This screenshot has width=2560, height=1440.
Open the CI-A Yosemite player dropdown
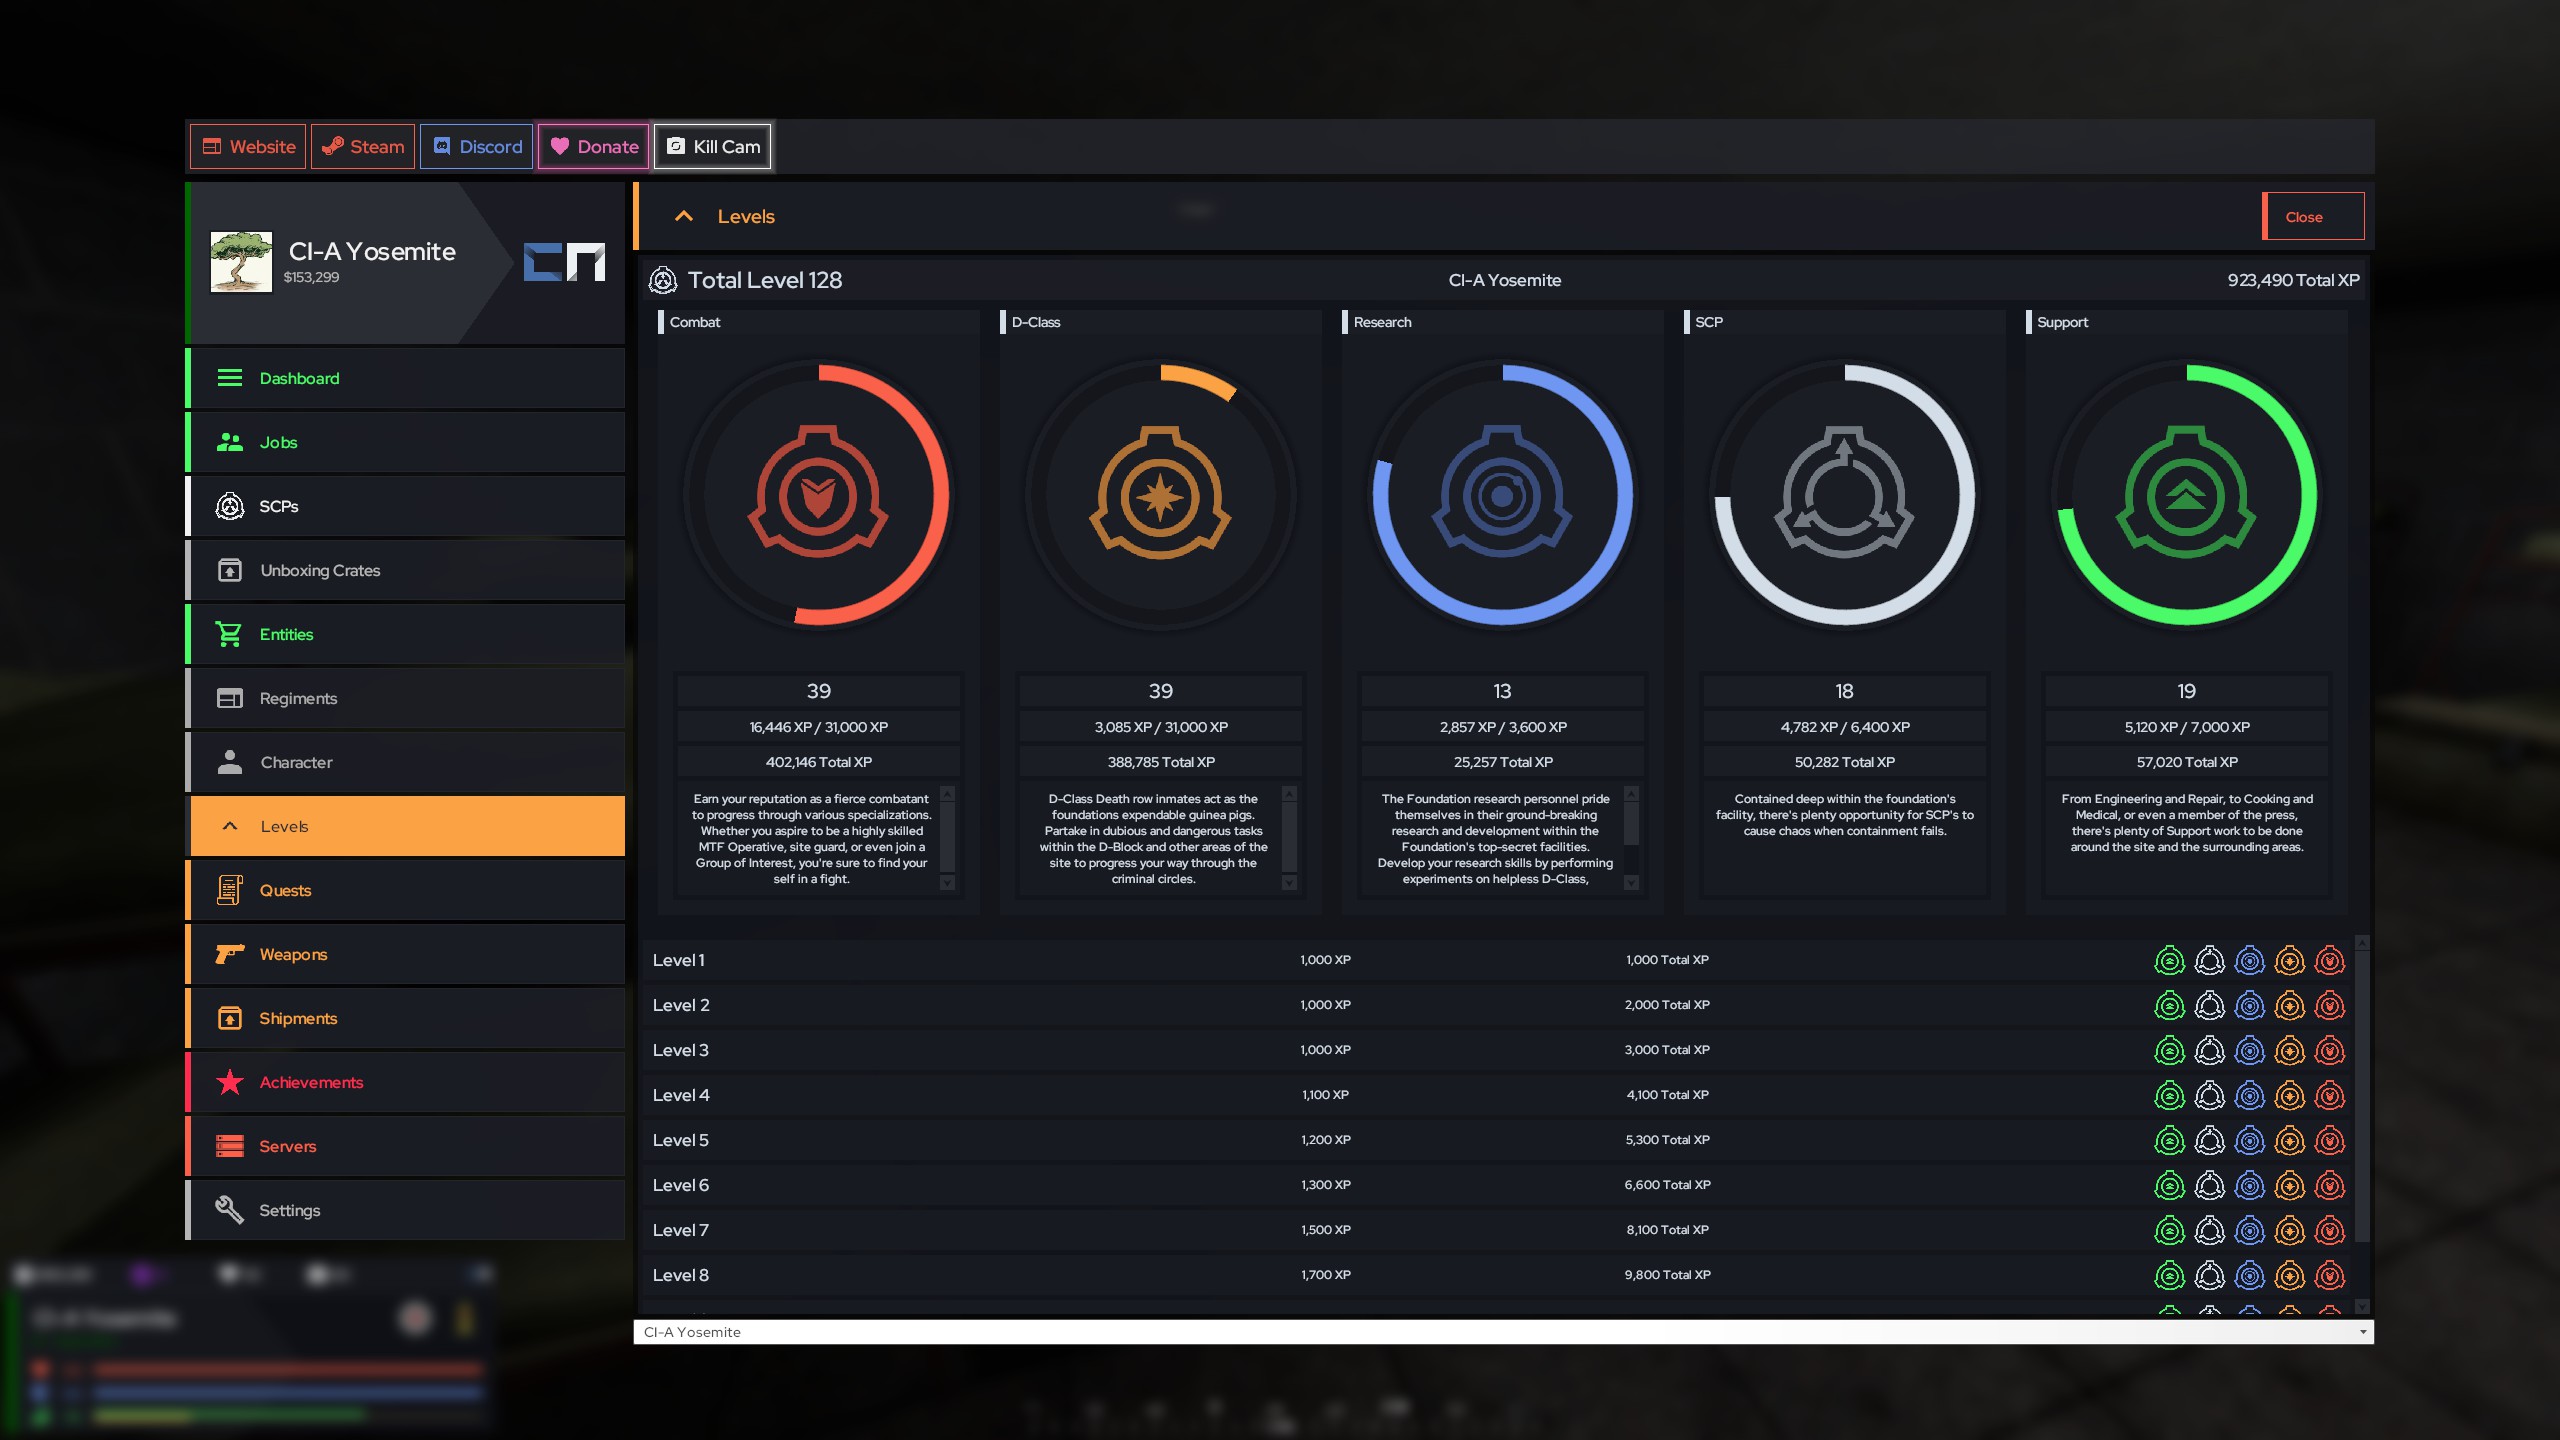point(1504,1332)
